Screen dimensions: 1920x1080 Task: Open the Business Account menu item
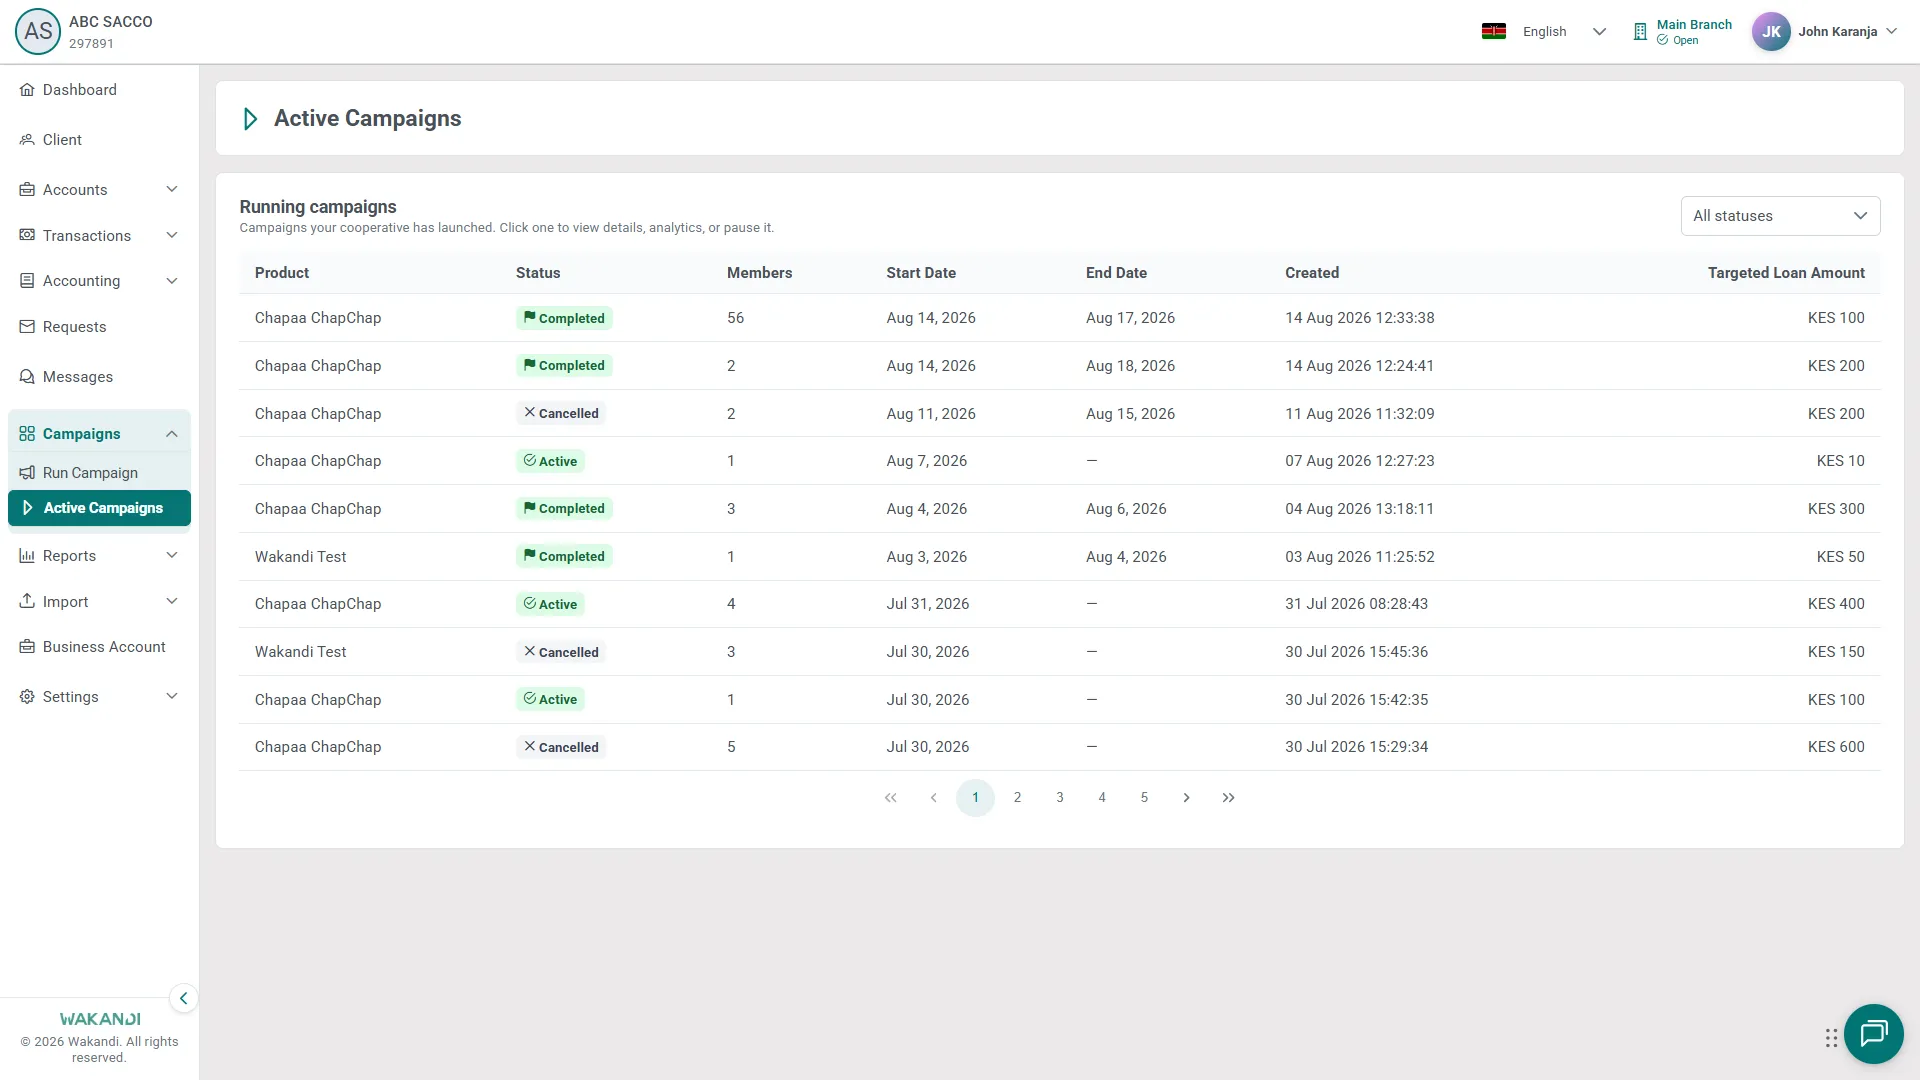99,647
